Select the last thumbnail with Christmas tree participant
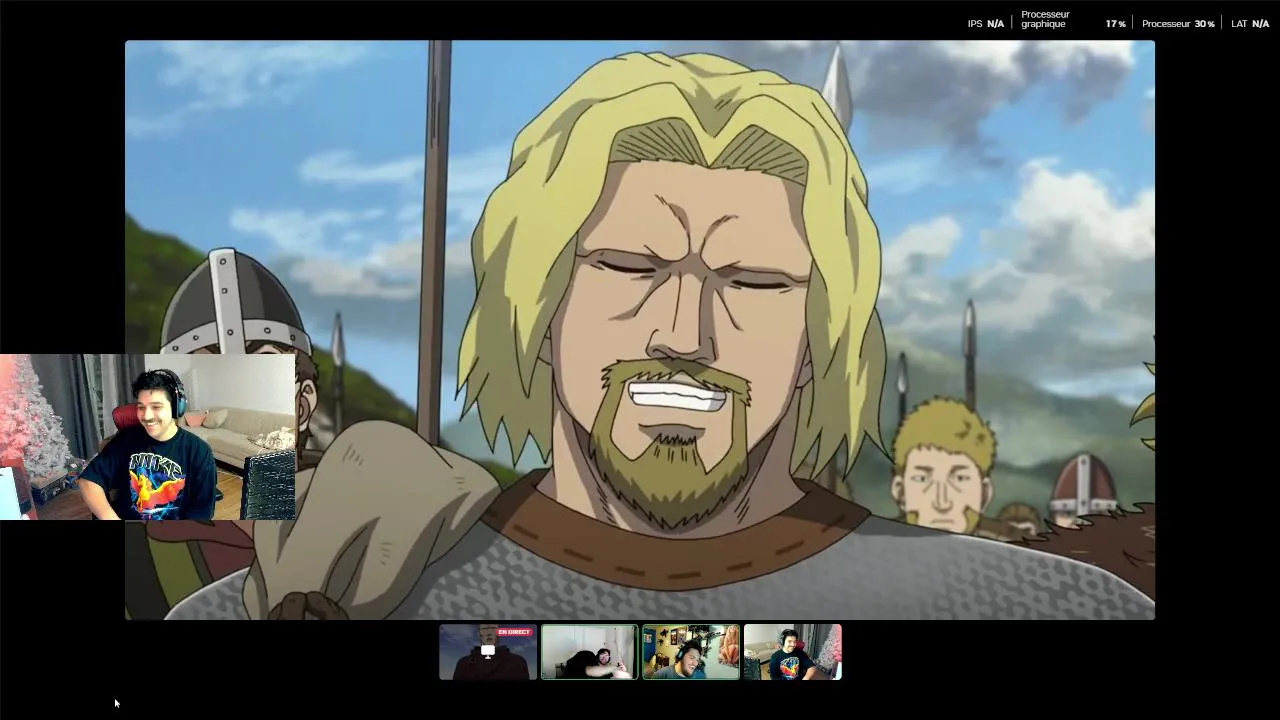 pyautogui.click(x=793, y=652)
